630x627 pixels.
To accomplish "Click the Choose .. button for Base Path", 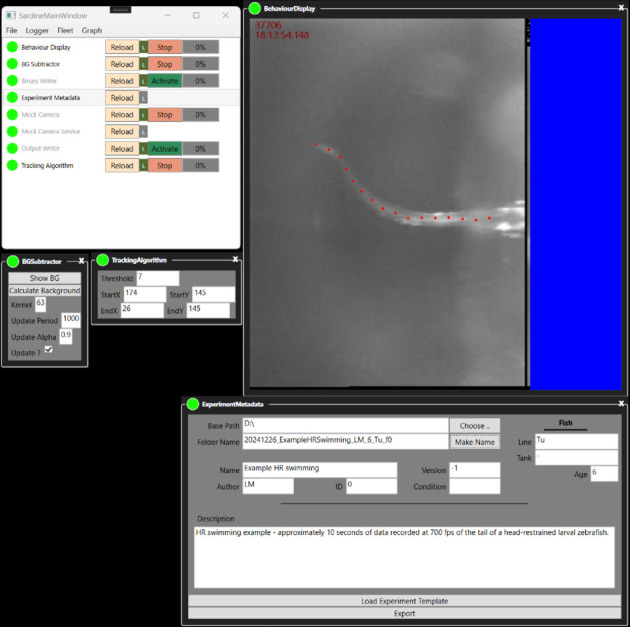I will [475, 426].
